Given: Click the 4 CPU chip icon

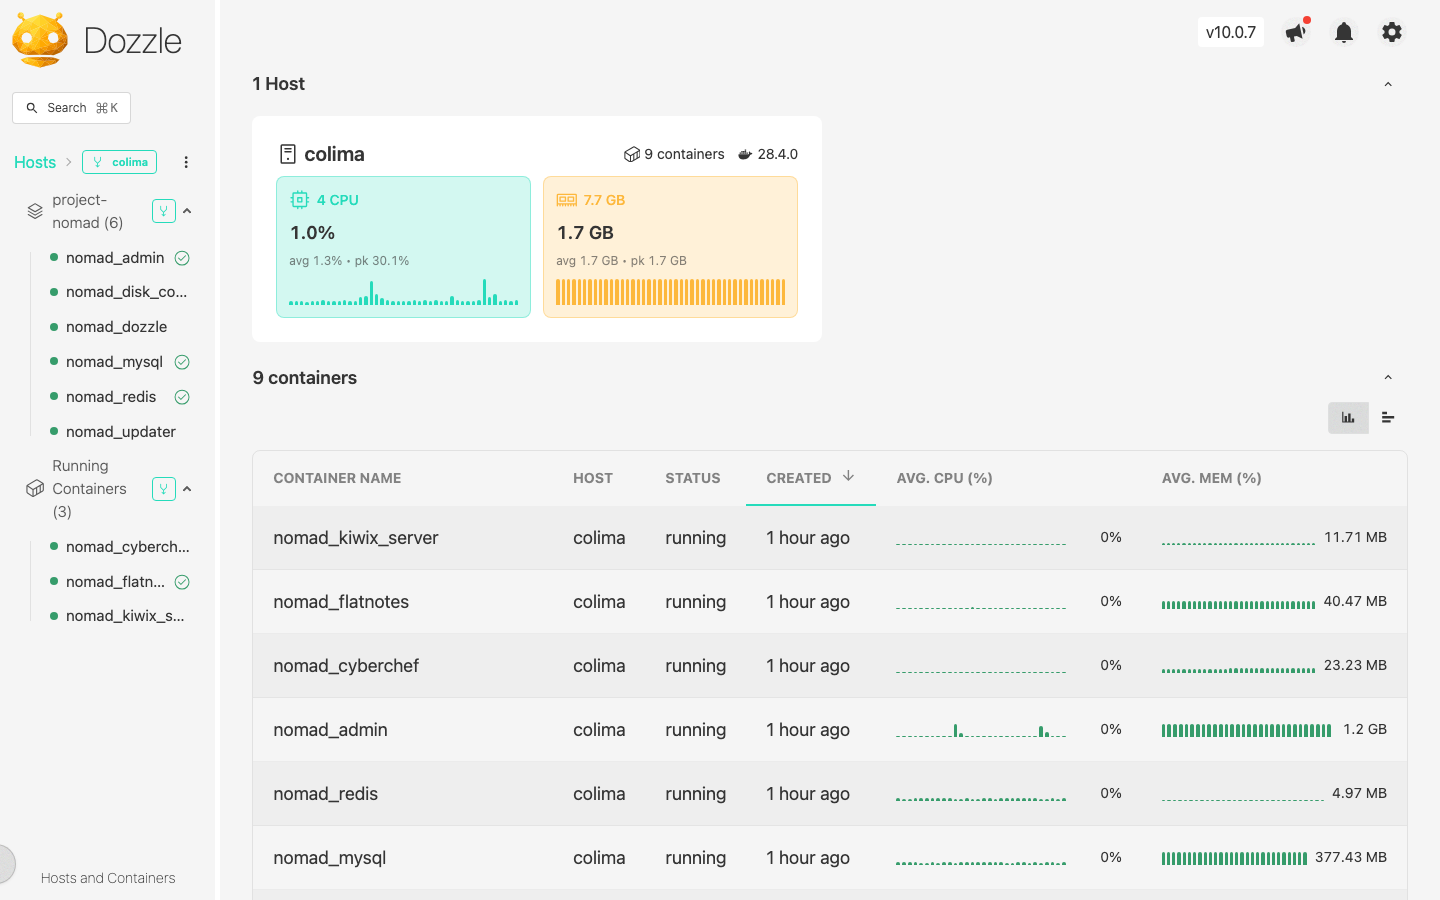Looking at the screenshot, I should click(299, 200).
